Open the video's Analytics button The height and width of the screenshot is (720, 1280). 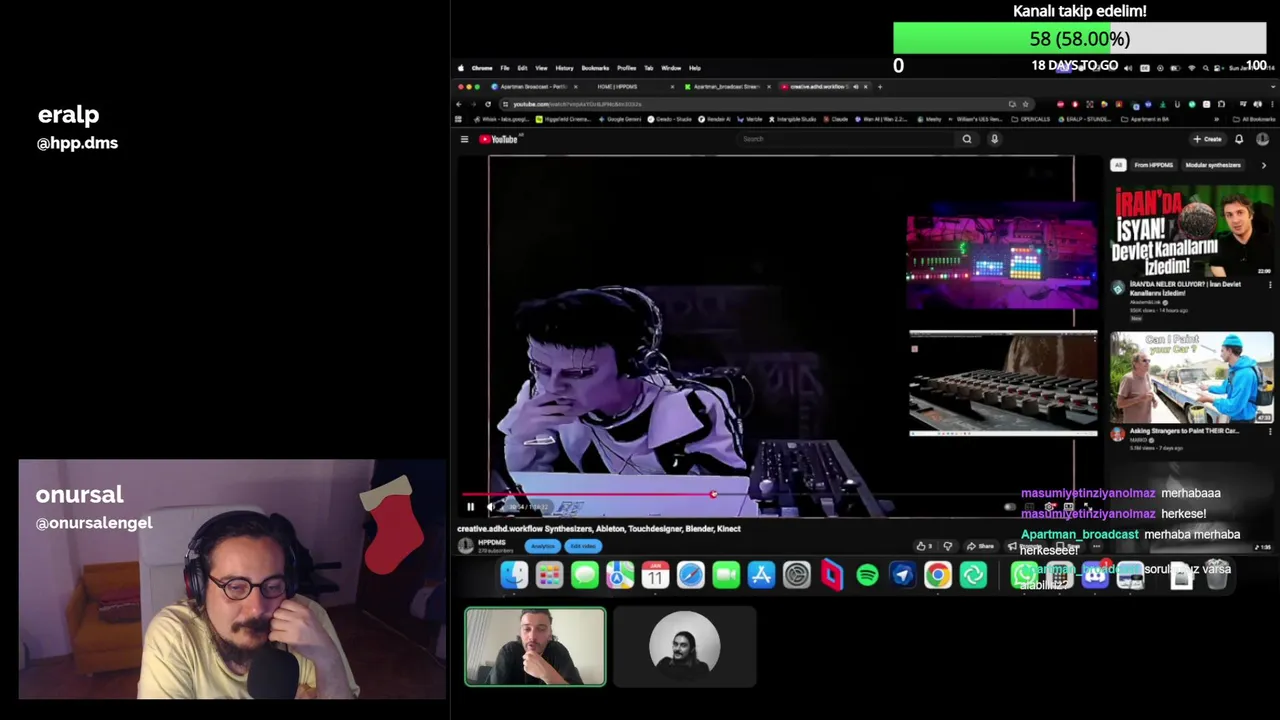543,546
